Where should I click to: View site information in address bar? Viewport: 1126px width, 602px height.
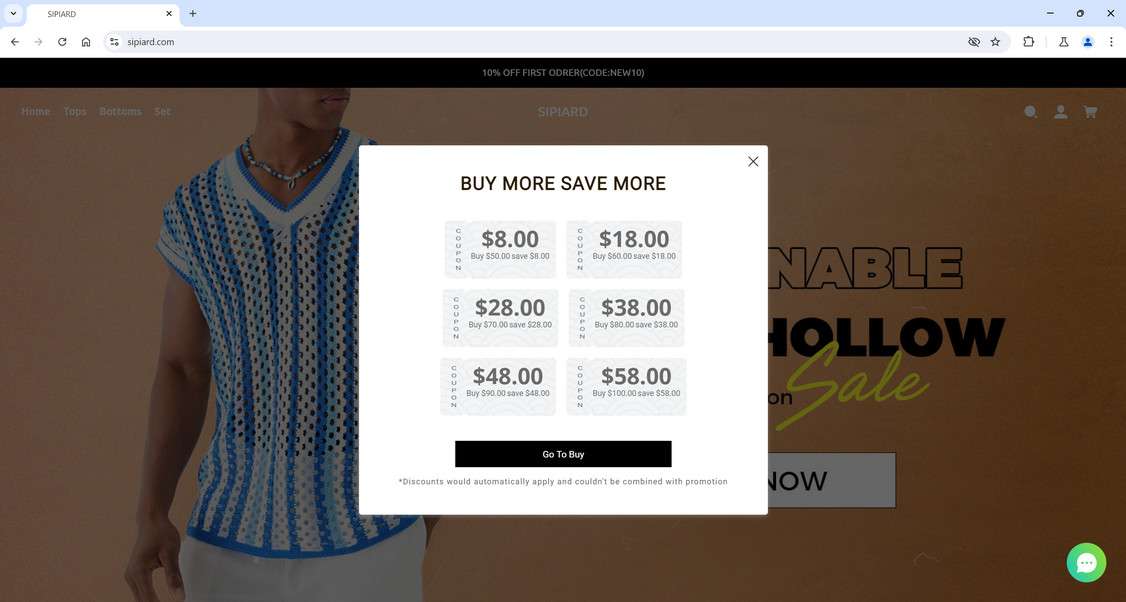[x=114, y=42]
